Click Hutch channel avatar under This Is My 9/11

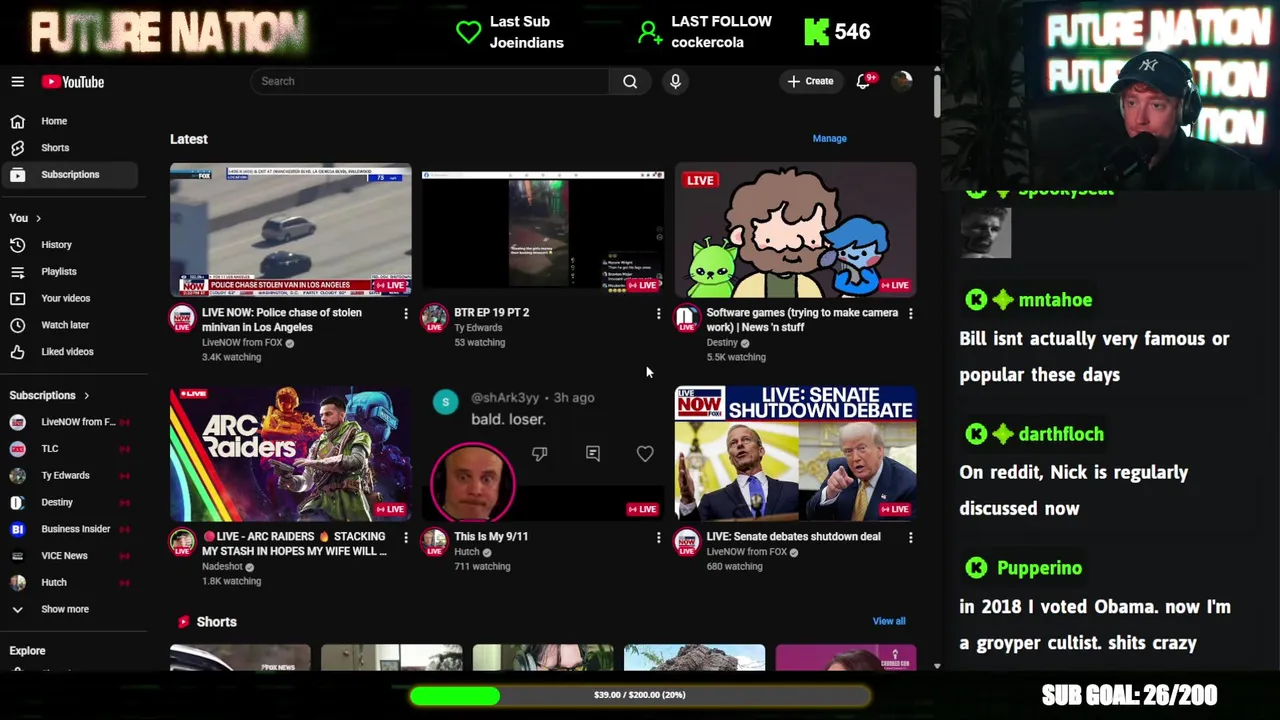click(x=434, y=543)
